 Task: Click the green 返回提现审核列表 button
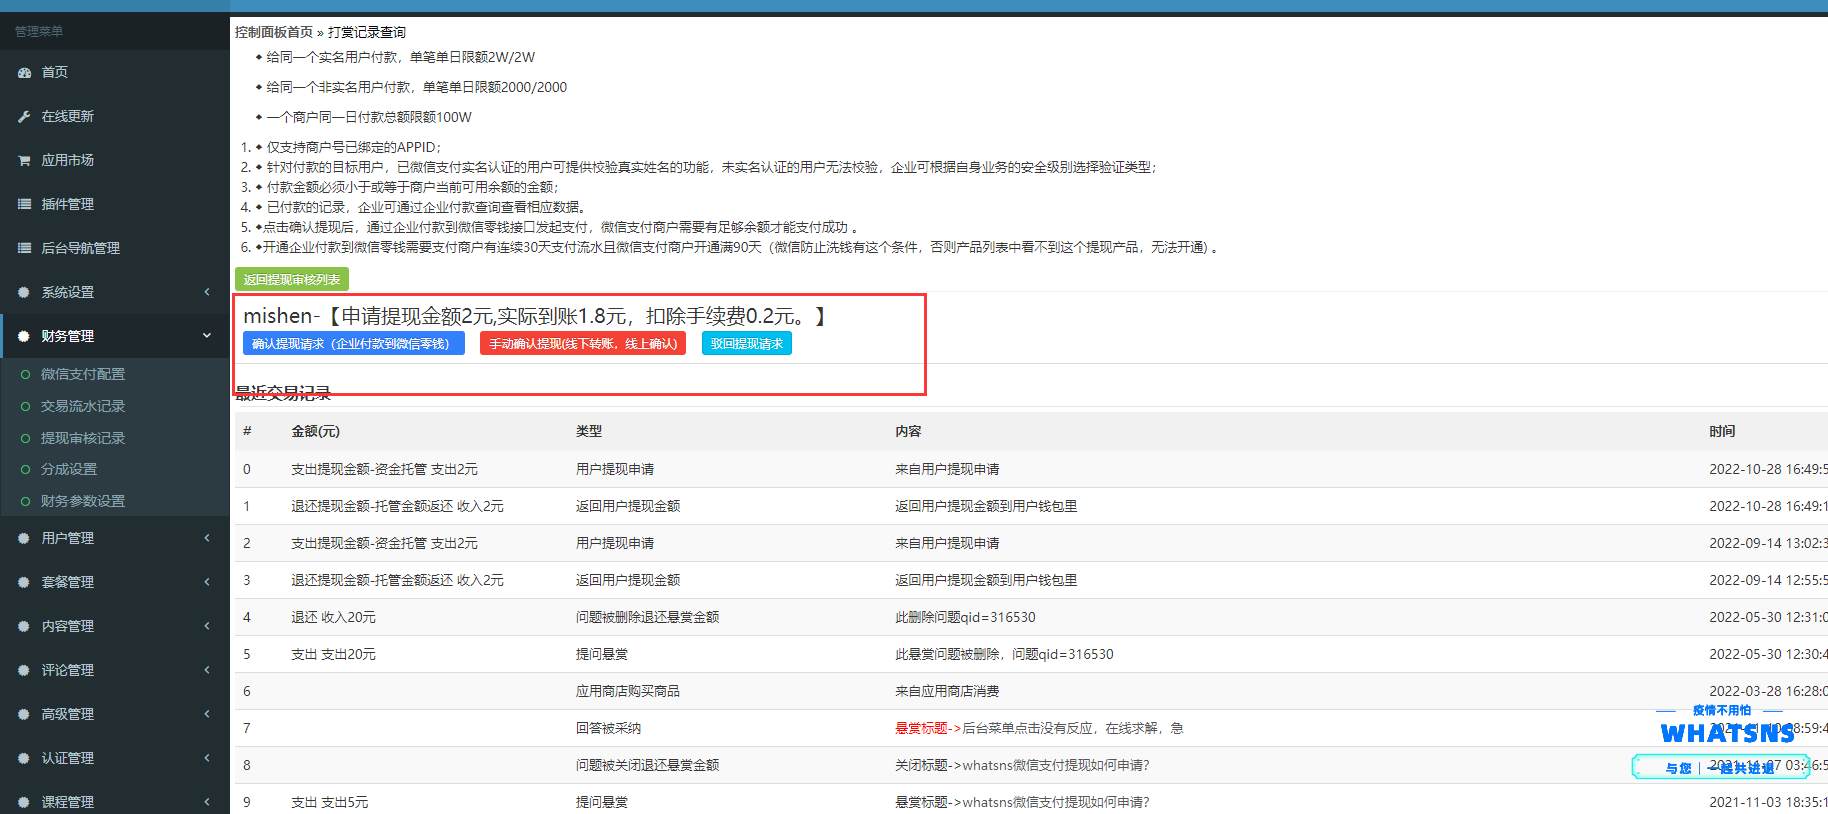click(292, 279)
